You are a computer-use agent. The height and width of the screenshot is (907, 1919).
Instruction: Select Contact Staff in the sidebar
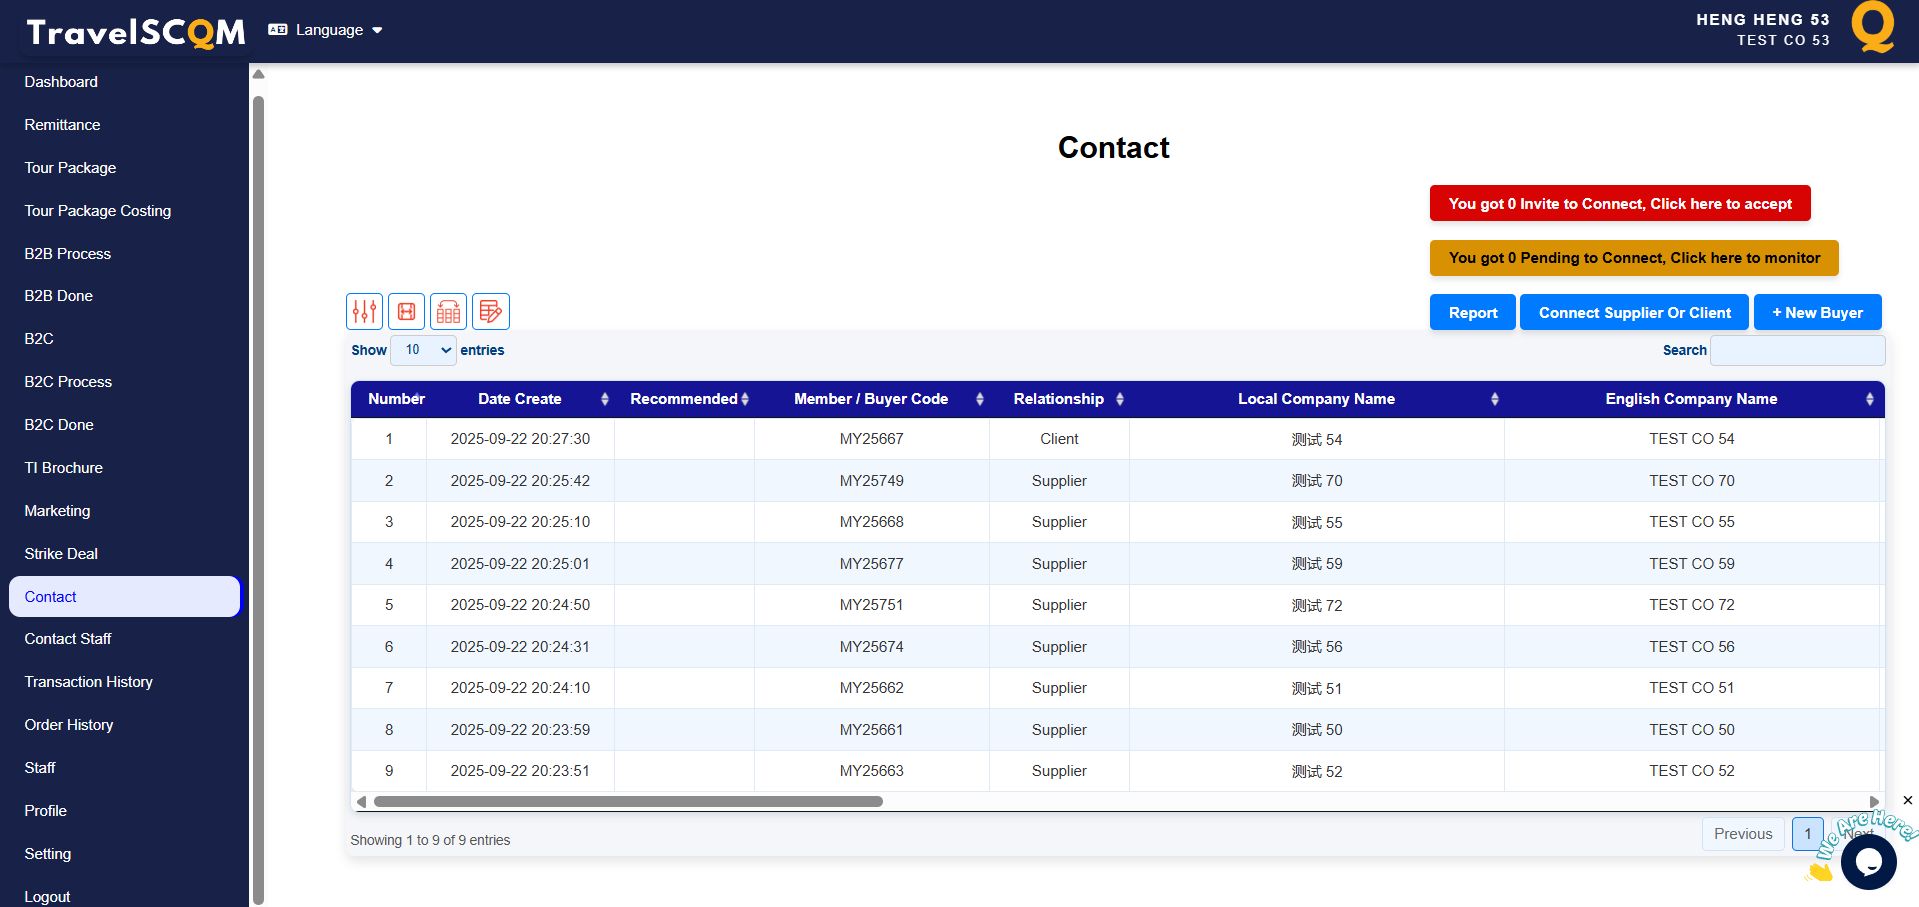68,639
